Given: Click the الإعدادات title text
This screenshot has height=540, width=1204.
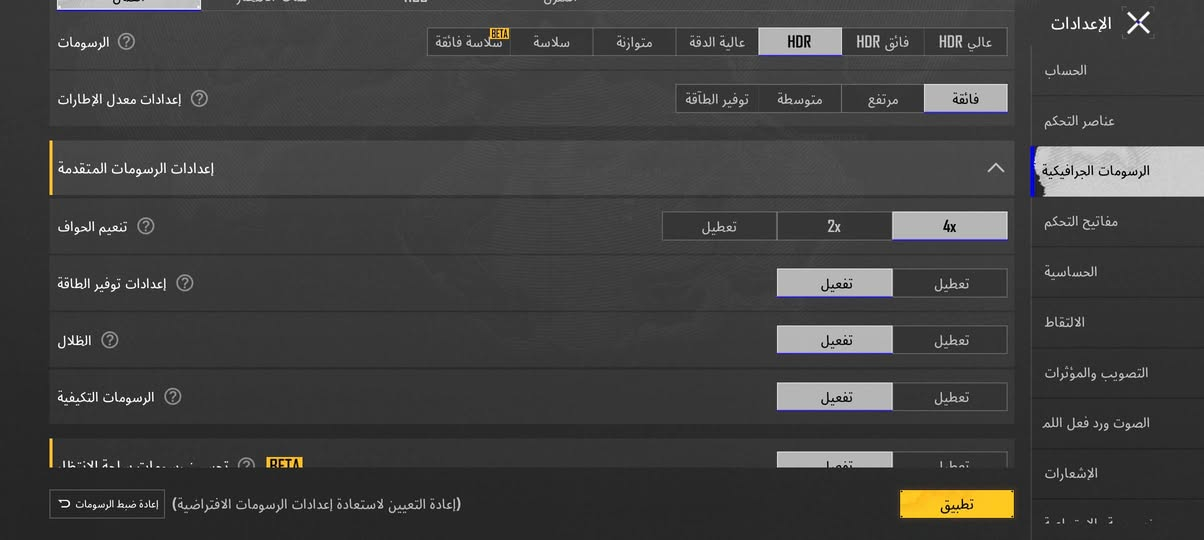Looking at the screenshot, I should (1081, 24).
